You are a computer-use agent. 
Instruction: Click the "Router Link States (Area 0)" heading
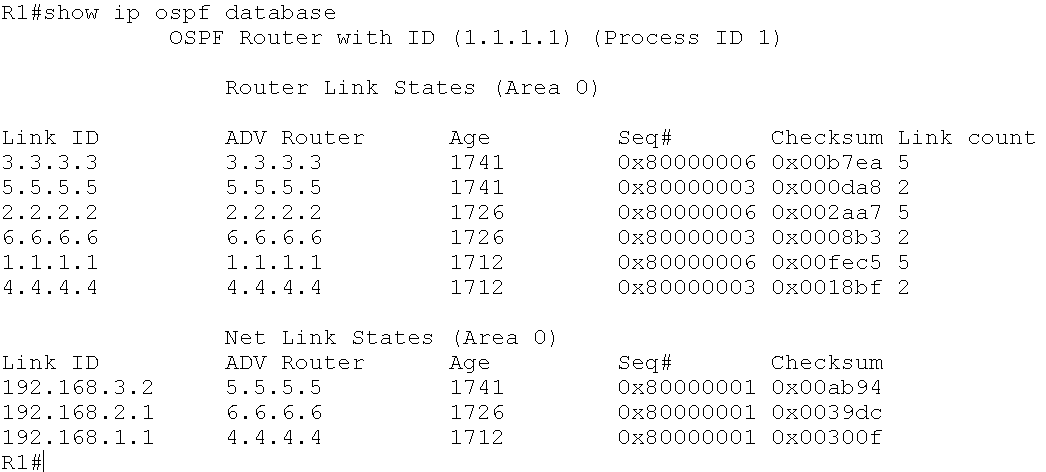pyautogui.click(x=411, y=88)
